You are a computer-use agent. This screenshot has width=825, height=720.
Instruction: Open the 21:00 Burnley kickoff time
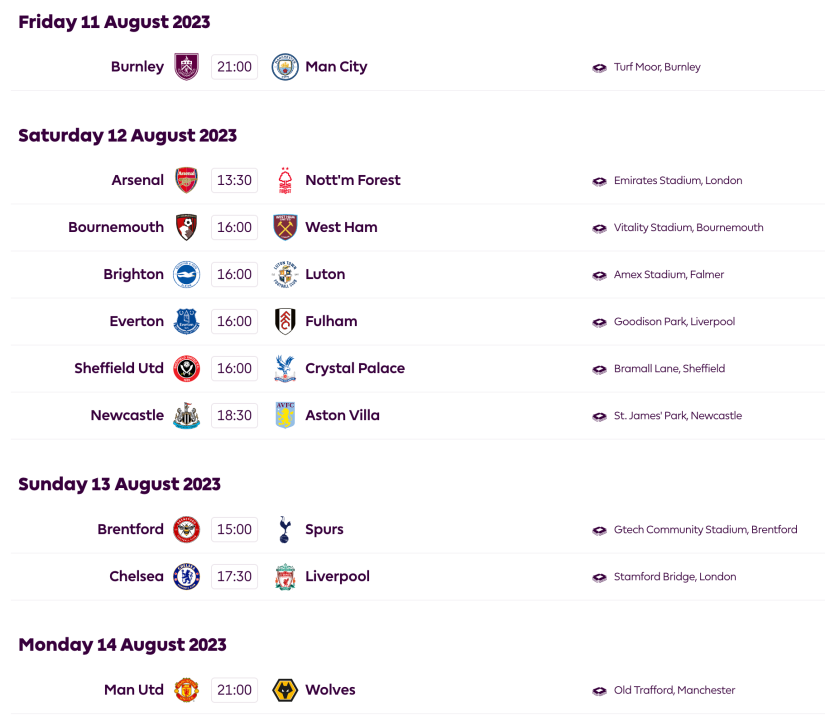tap(234, 67)
